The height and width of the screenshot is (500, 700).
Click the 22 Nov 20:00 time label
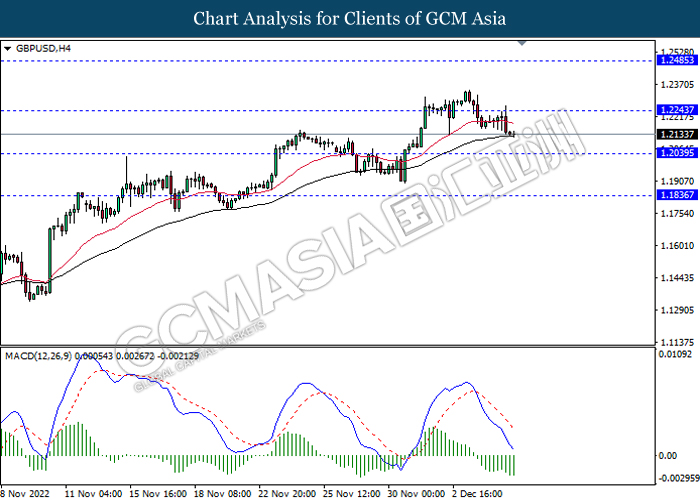point(288,493)
